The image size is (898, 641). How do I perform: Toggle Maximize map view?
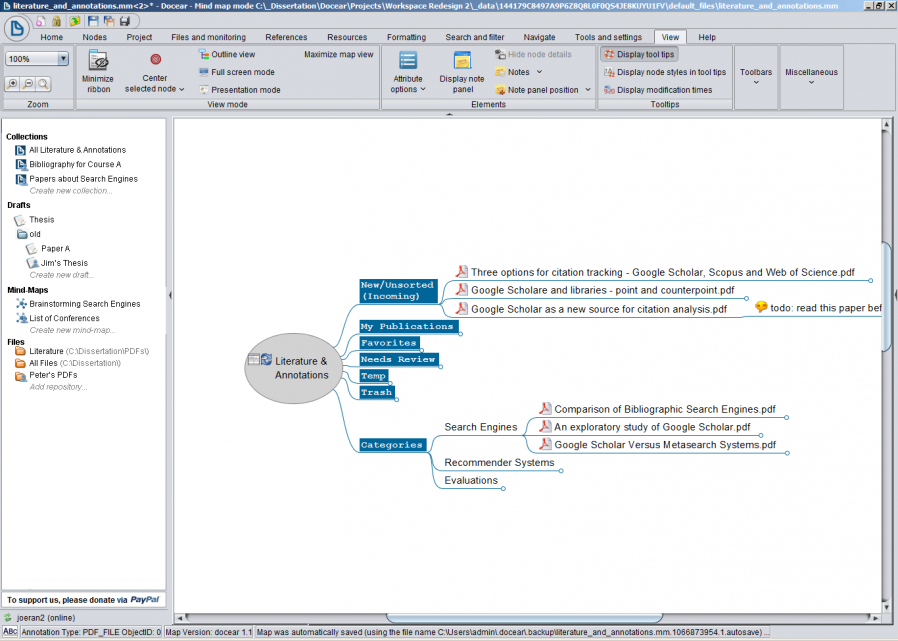pyautogui.click(x=338, y=54)
